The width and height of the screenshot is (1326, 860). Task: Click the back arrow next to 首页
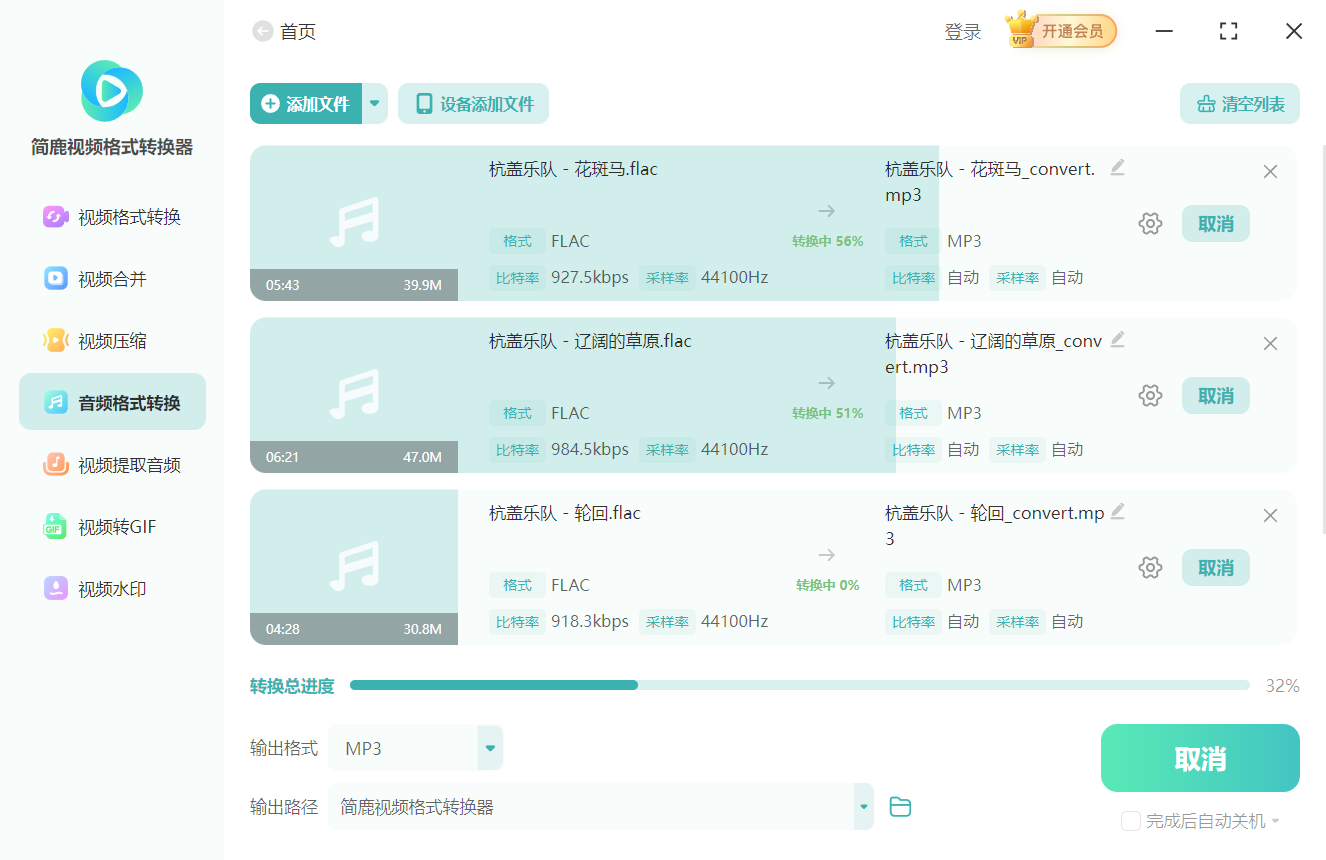[x=261, y=31]
